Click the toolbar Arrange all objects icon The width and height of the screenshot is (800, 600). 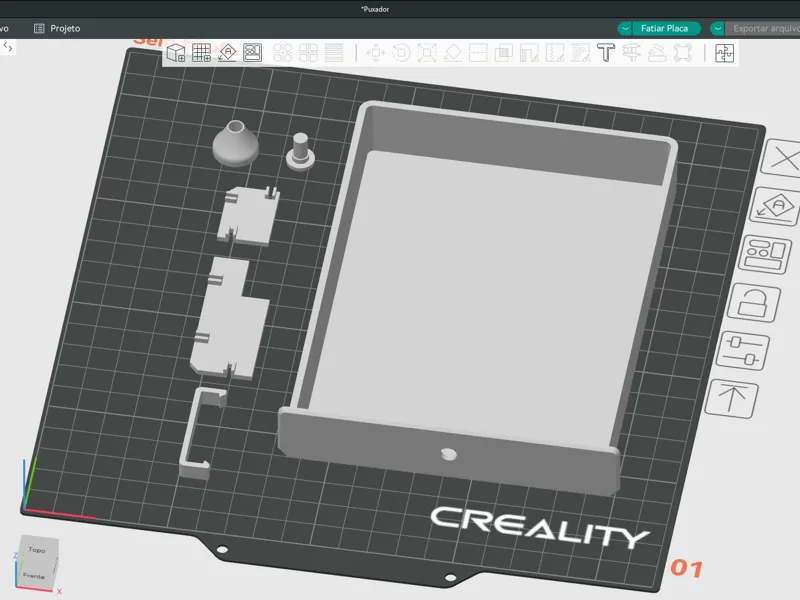point(253,53)
